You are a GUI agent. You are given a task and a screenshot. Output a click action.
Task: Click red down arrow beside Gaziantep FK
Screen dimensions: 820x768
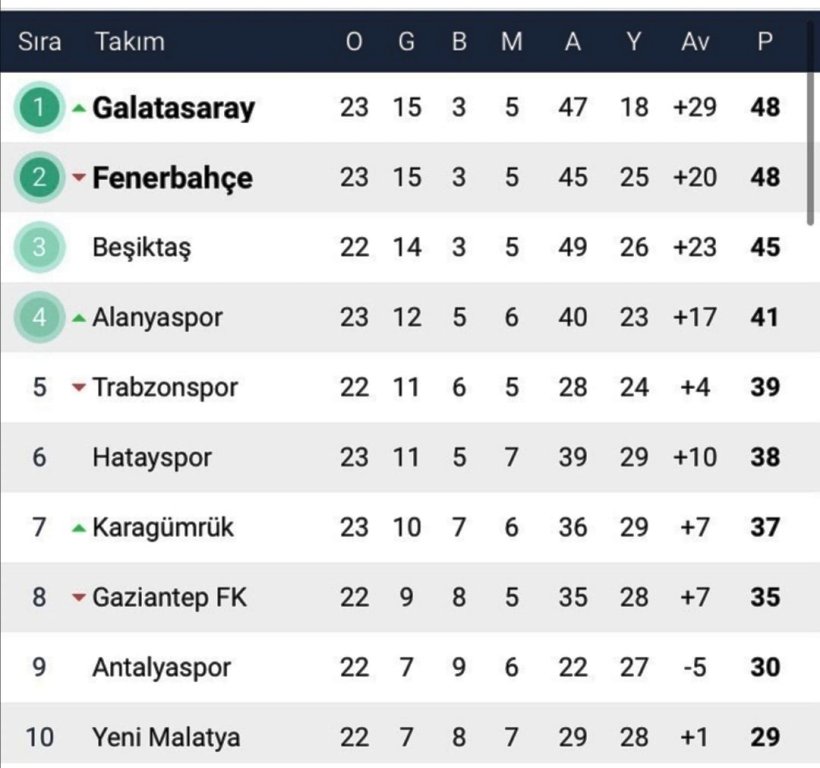coord(78,597)
